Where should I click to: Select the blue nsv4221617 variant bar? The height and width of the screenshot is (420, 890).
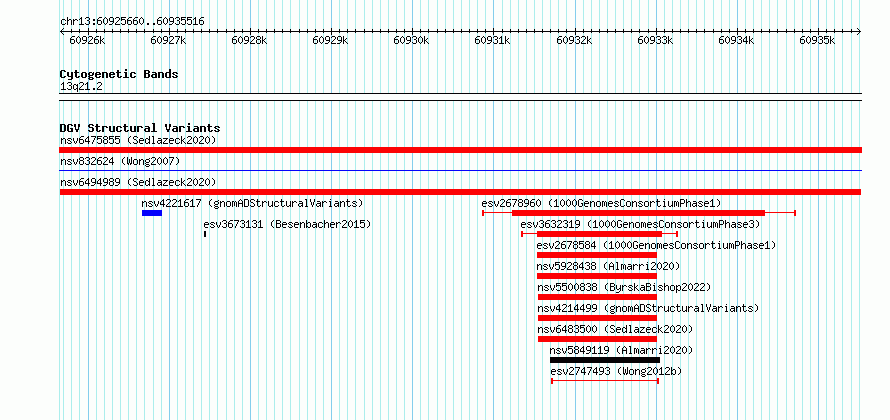click(x=152, y=213)
